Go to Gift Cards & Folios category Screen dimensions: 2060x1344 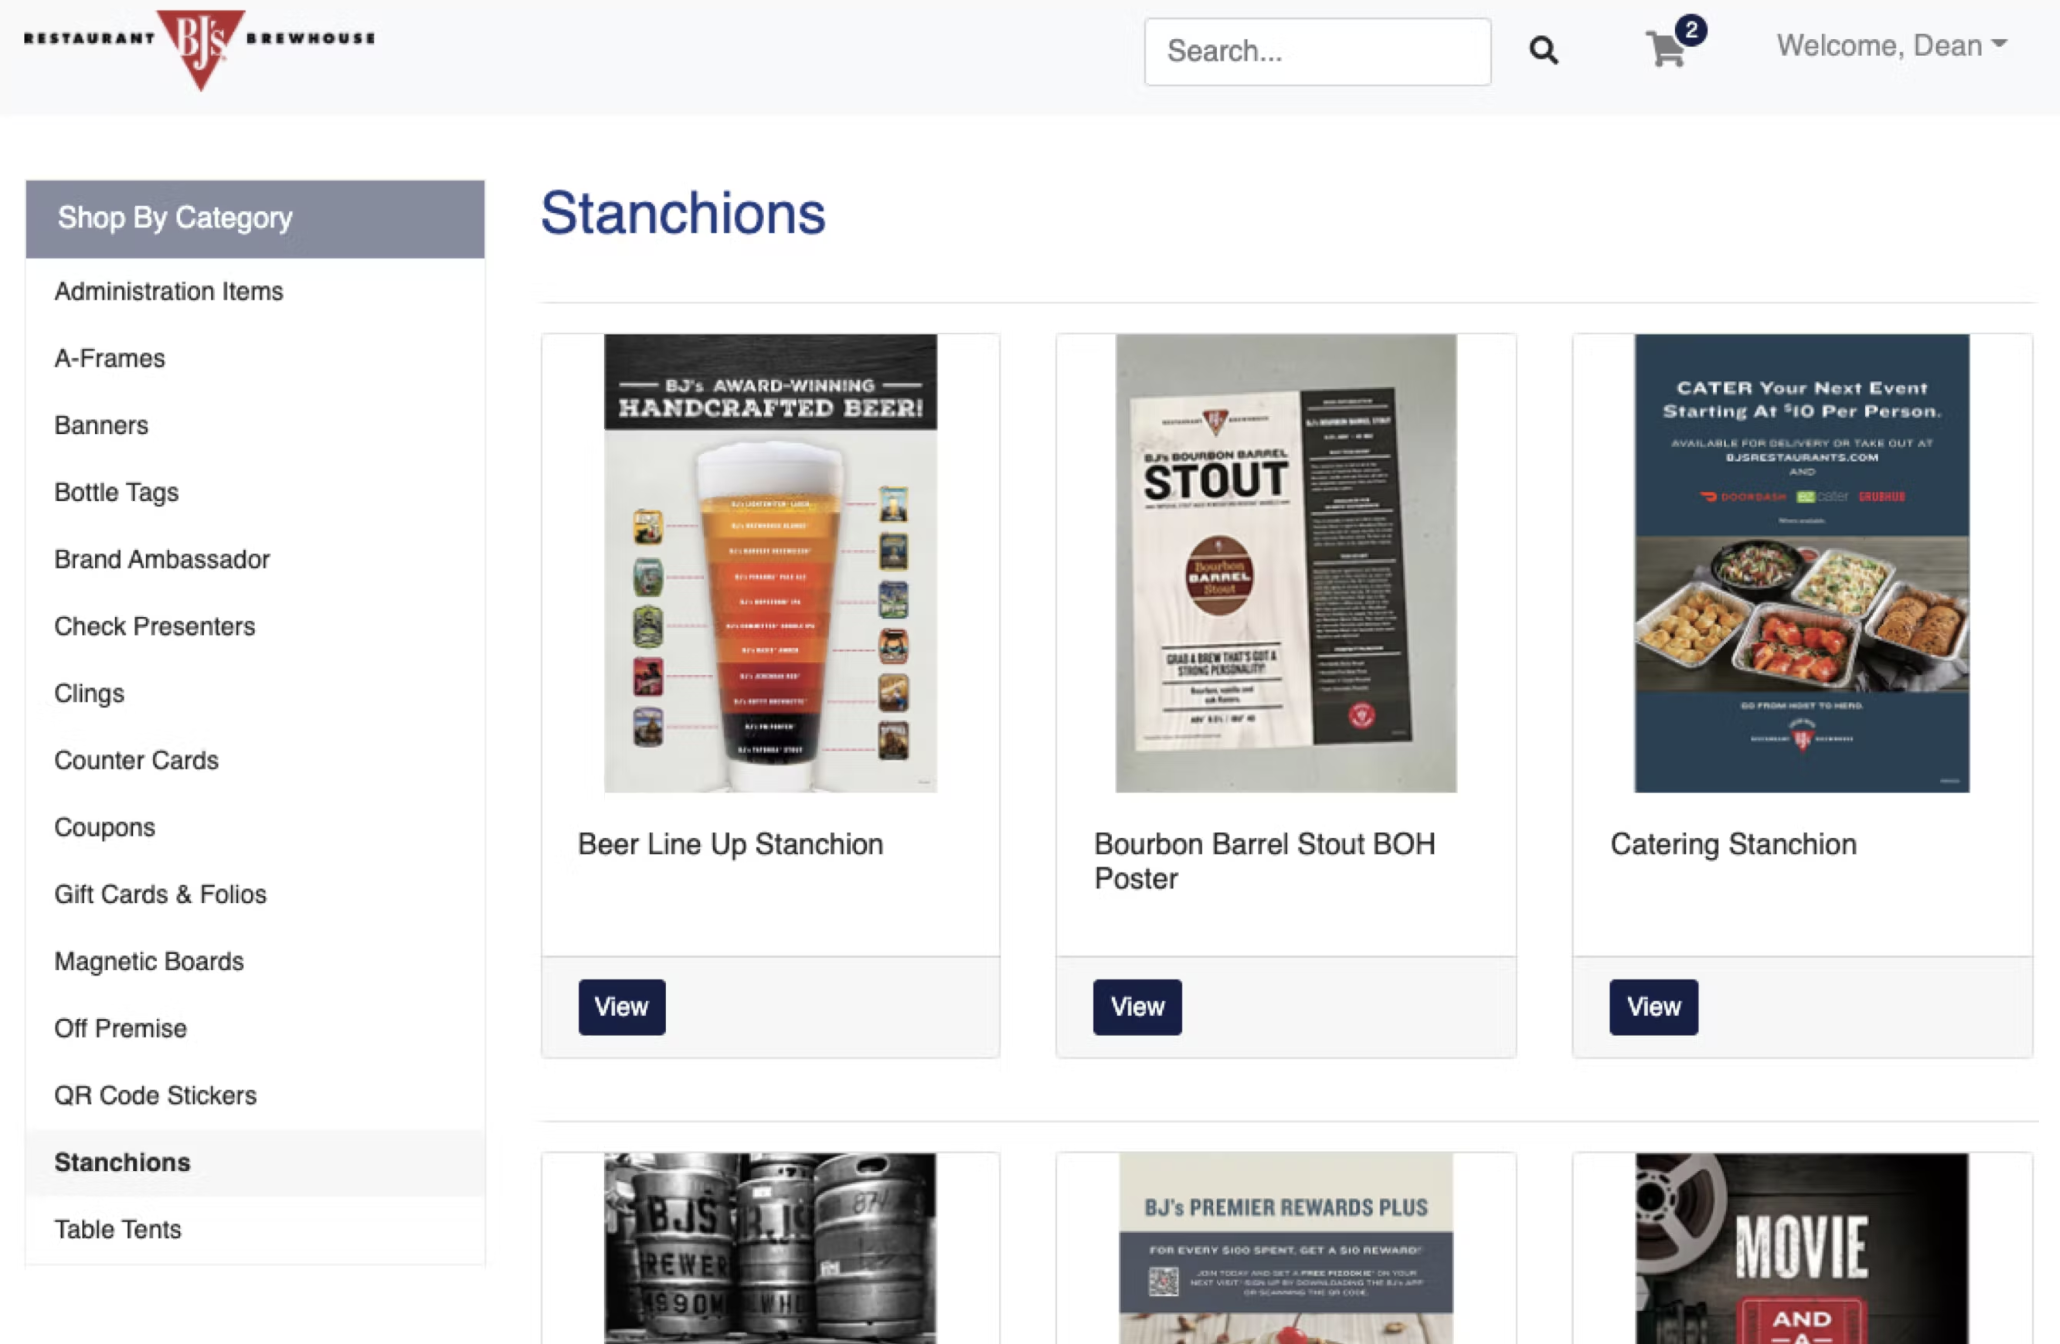[160, 894]
